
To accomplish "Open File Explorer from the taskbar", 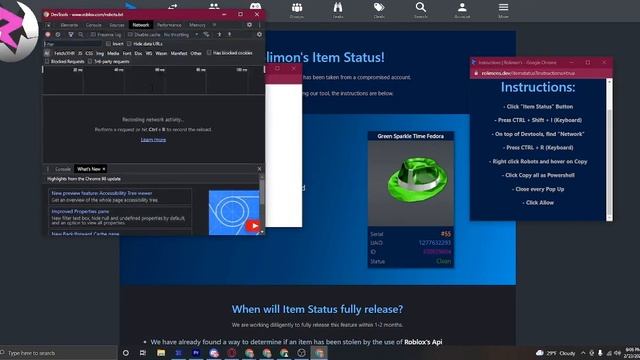I will coord(161,353).
